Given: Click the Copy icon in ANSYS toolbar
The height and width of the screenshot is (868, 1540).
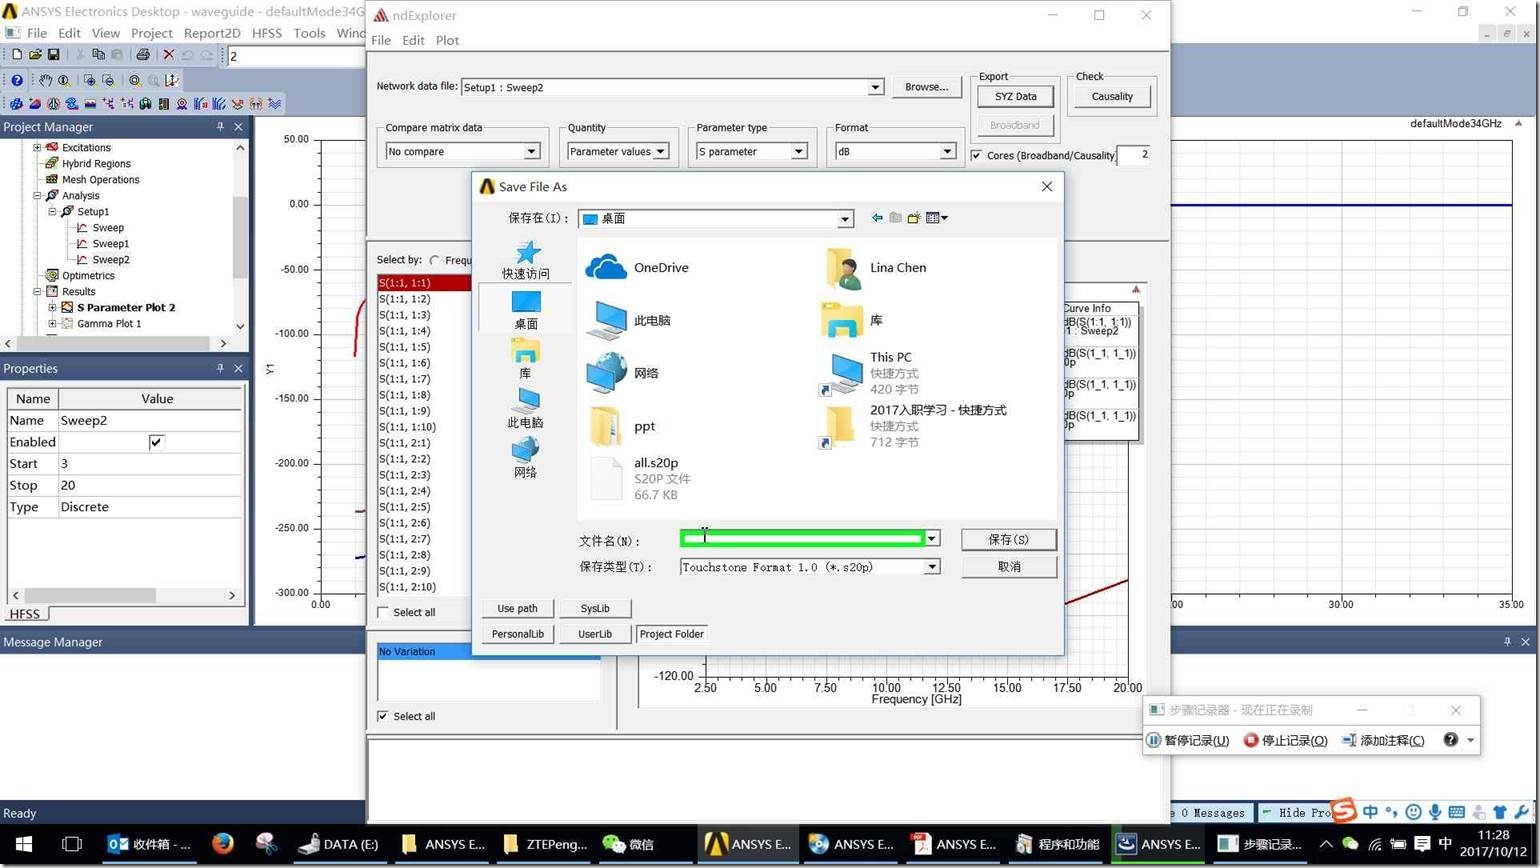Looking at the screenshot, I should click(98, 55).
